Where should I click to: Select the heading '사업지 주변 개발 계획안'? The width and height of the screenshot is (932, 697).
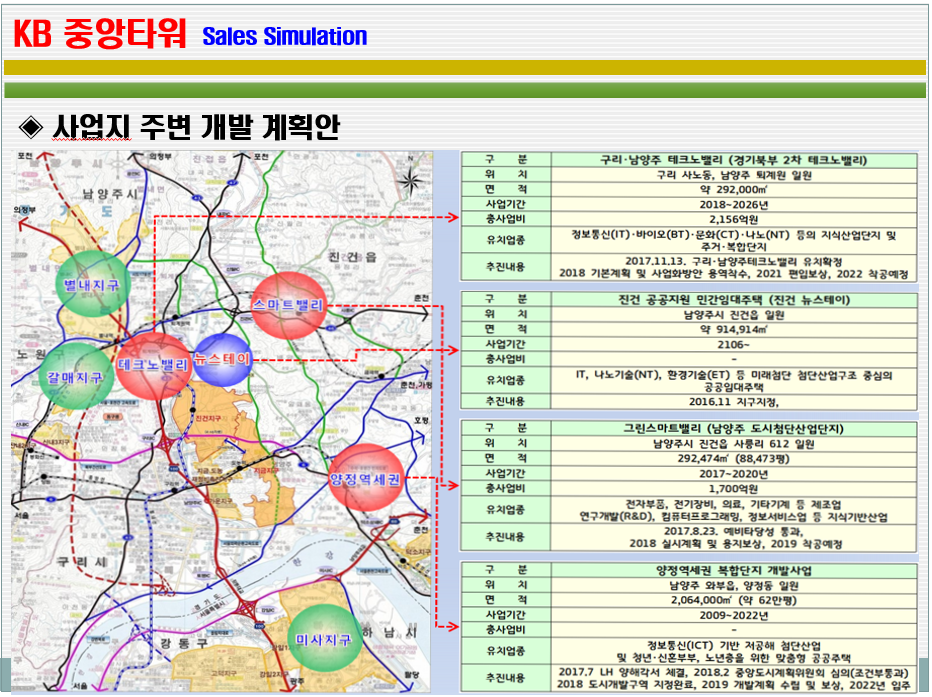tap(196, 126)
